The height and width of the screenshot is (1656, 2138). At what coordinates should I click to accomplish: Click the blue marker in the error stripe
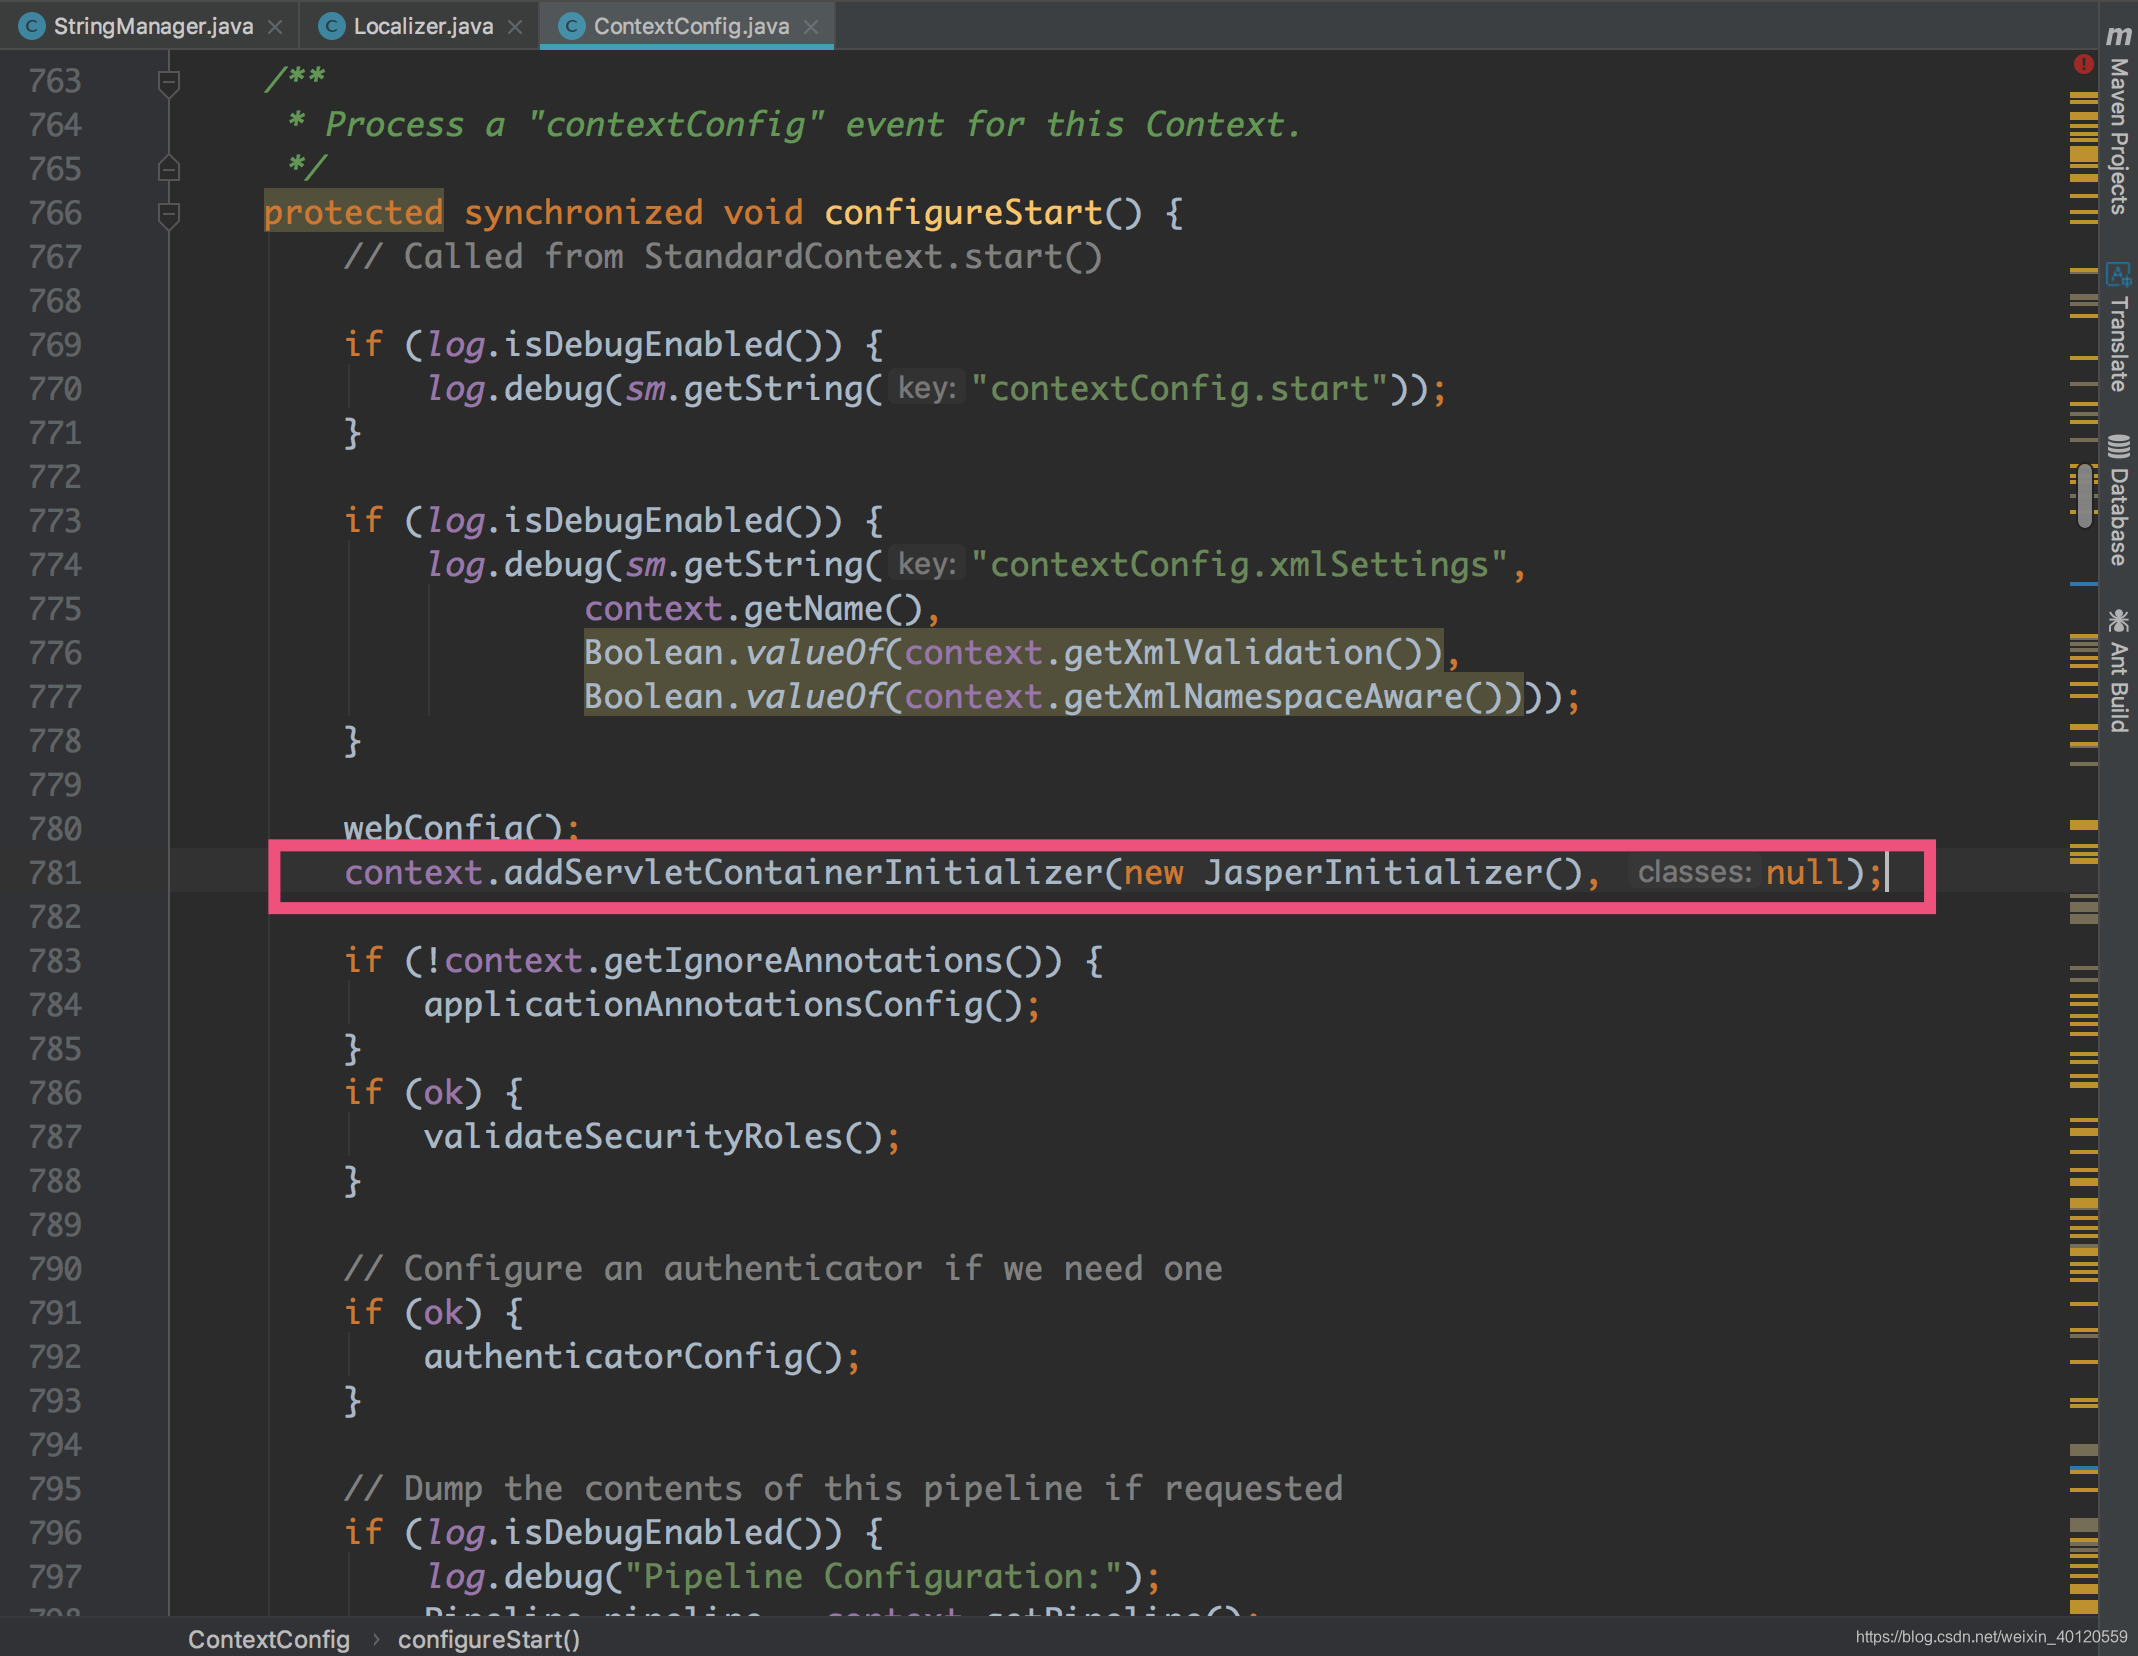pyautogui.click(x=2083, y=583)
